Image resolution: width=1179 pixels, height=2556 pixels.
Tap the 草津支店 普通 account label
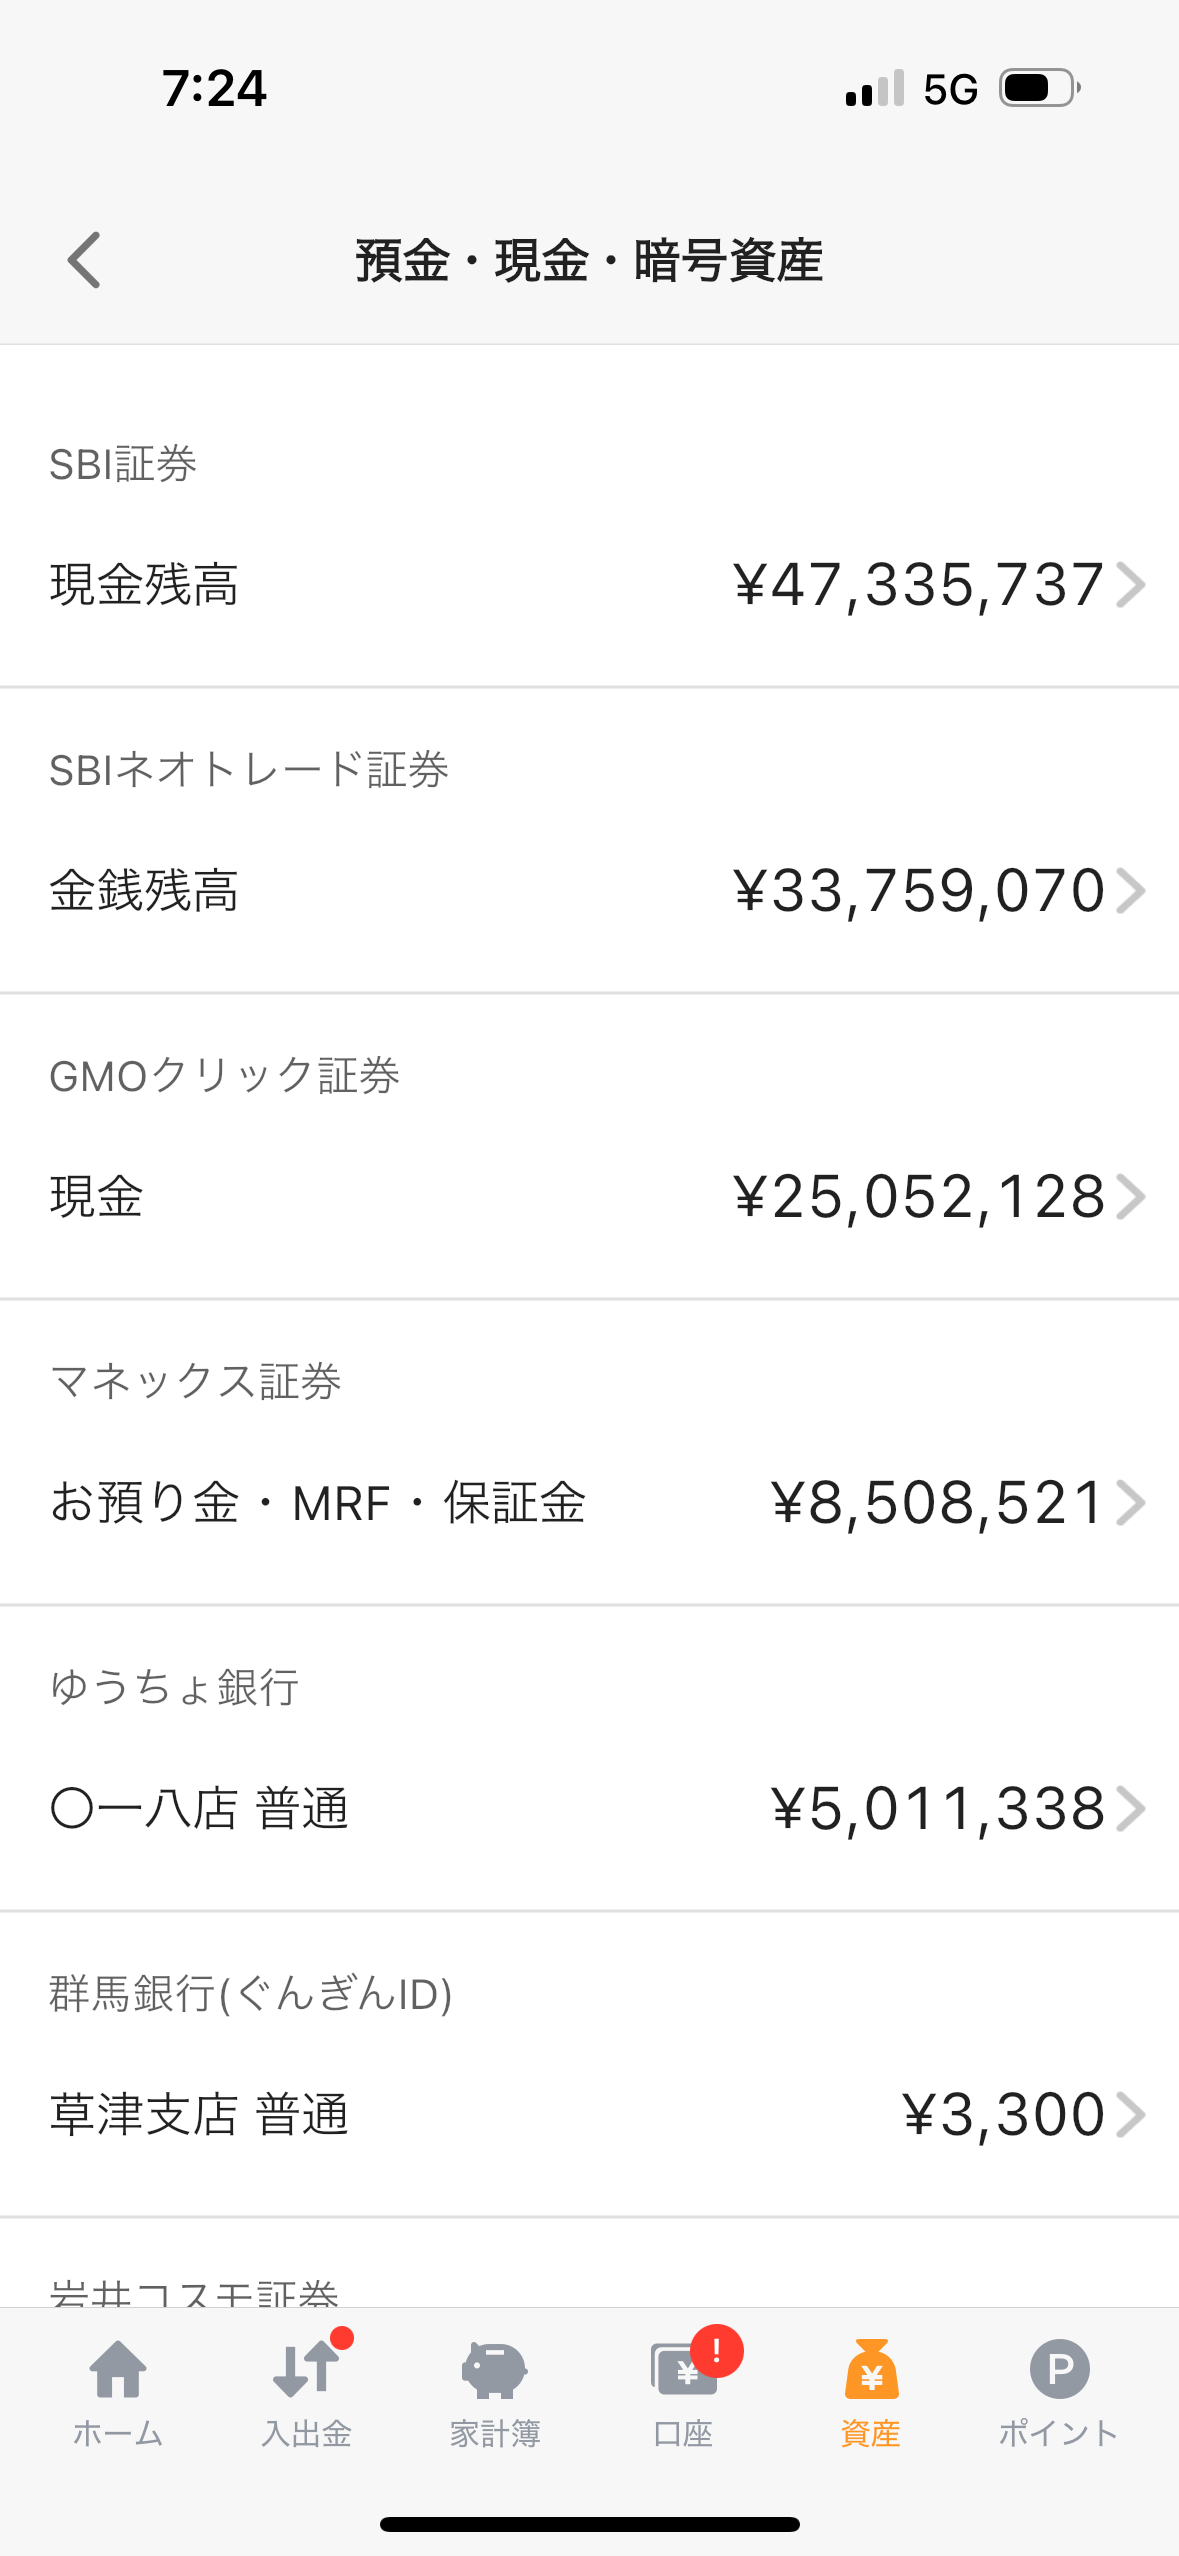pyautogui.click(x=200, y=2115)
